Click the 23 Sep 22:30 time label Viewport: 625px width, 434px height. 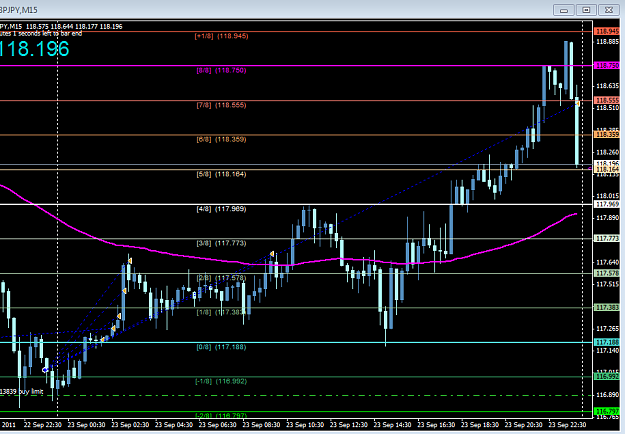[567, 424]
